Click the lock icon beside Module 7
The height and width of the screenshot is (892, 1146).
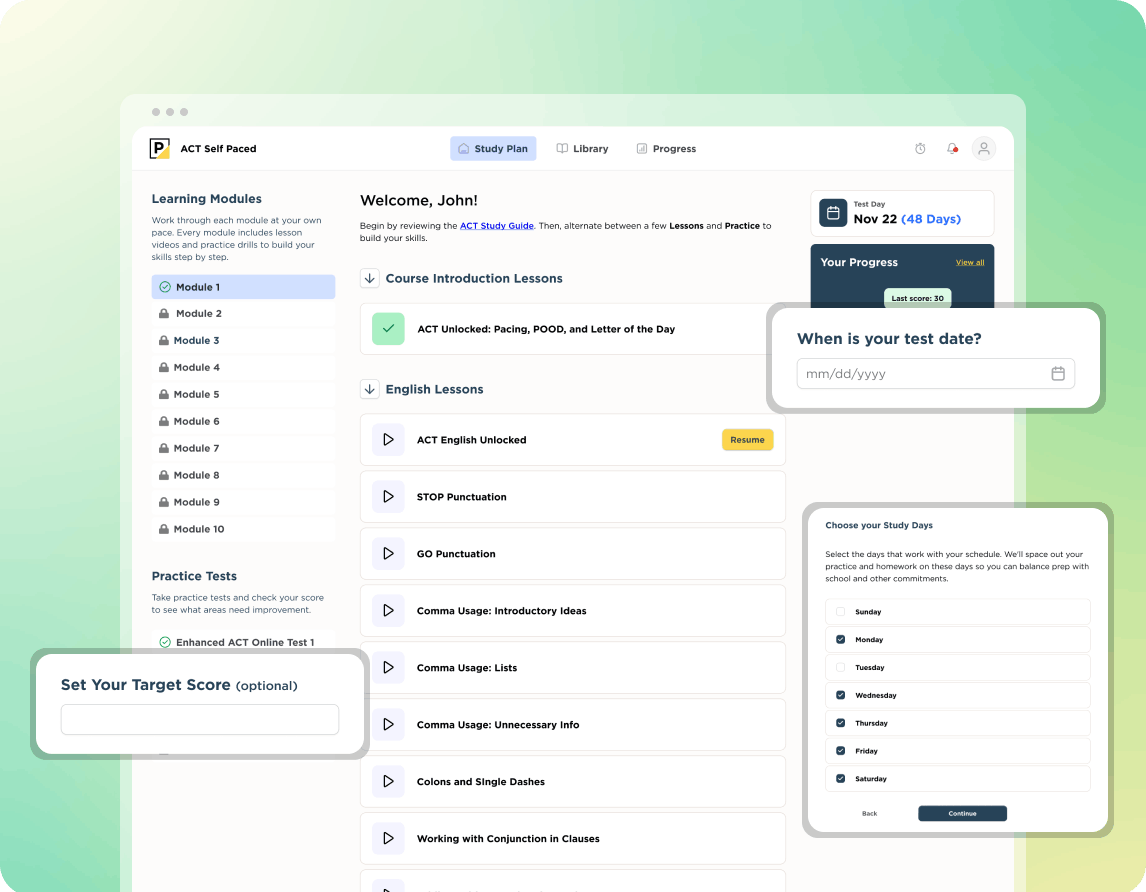click(x=164, y=448)
